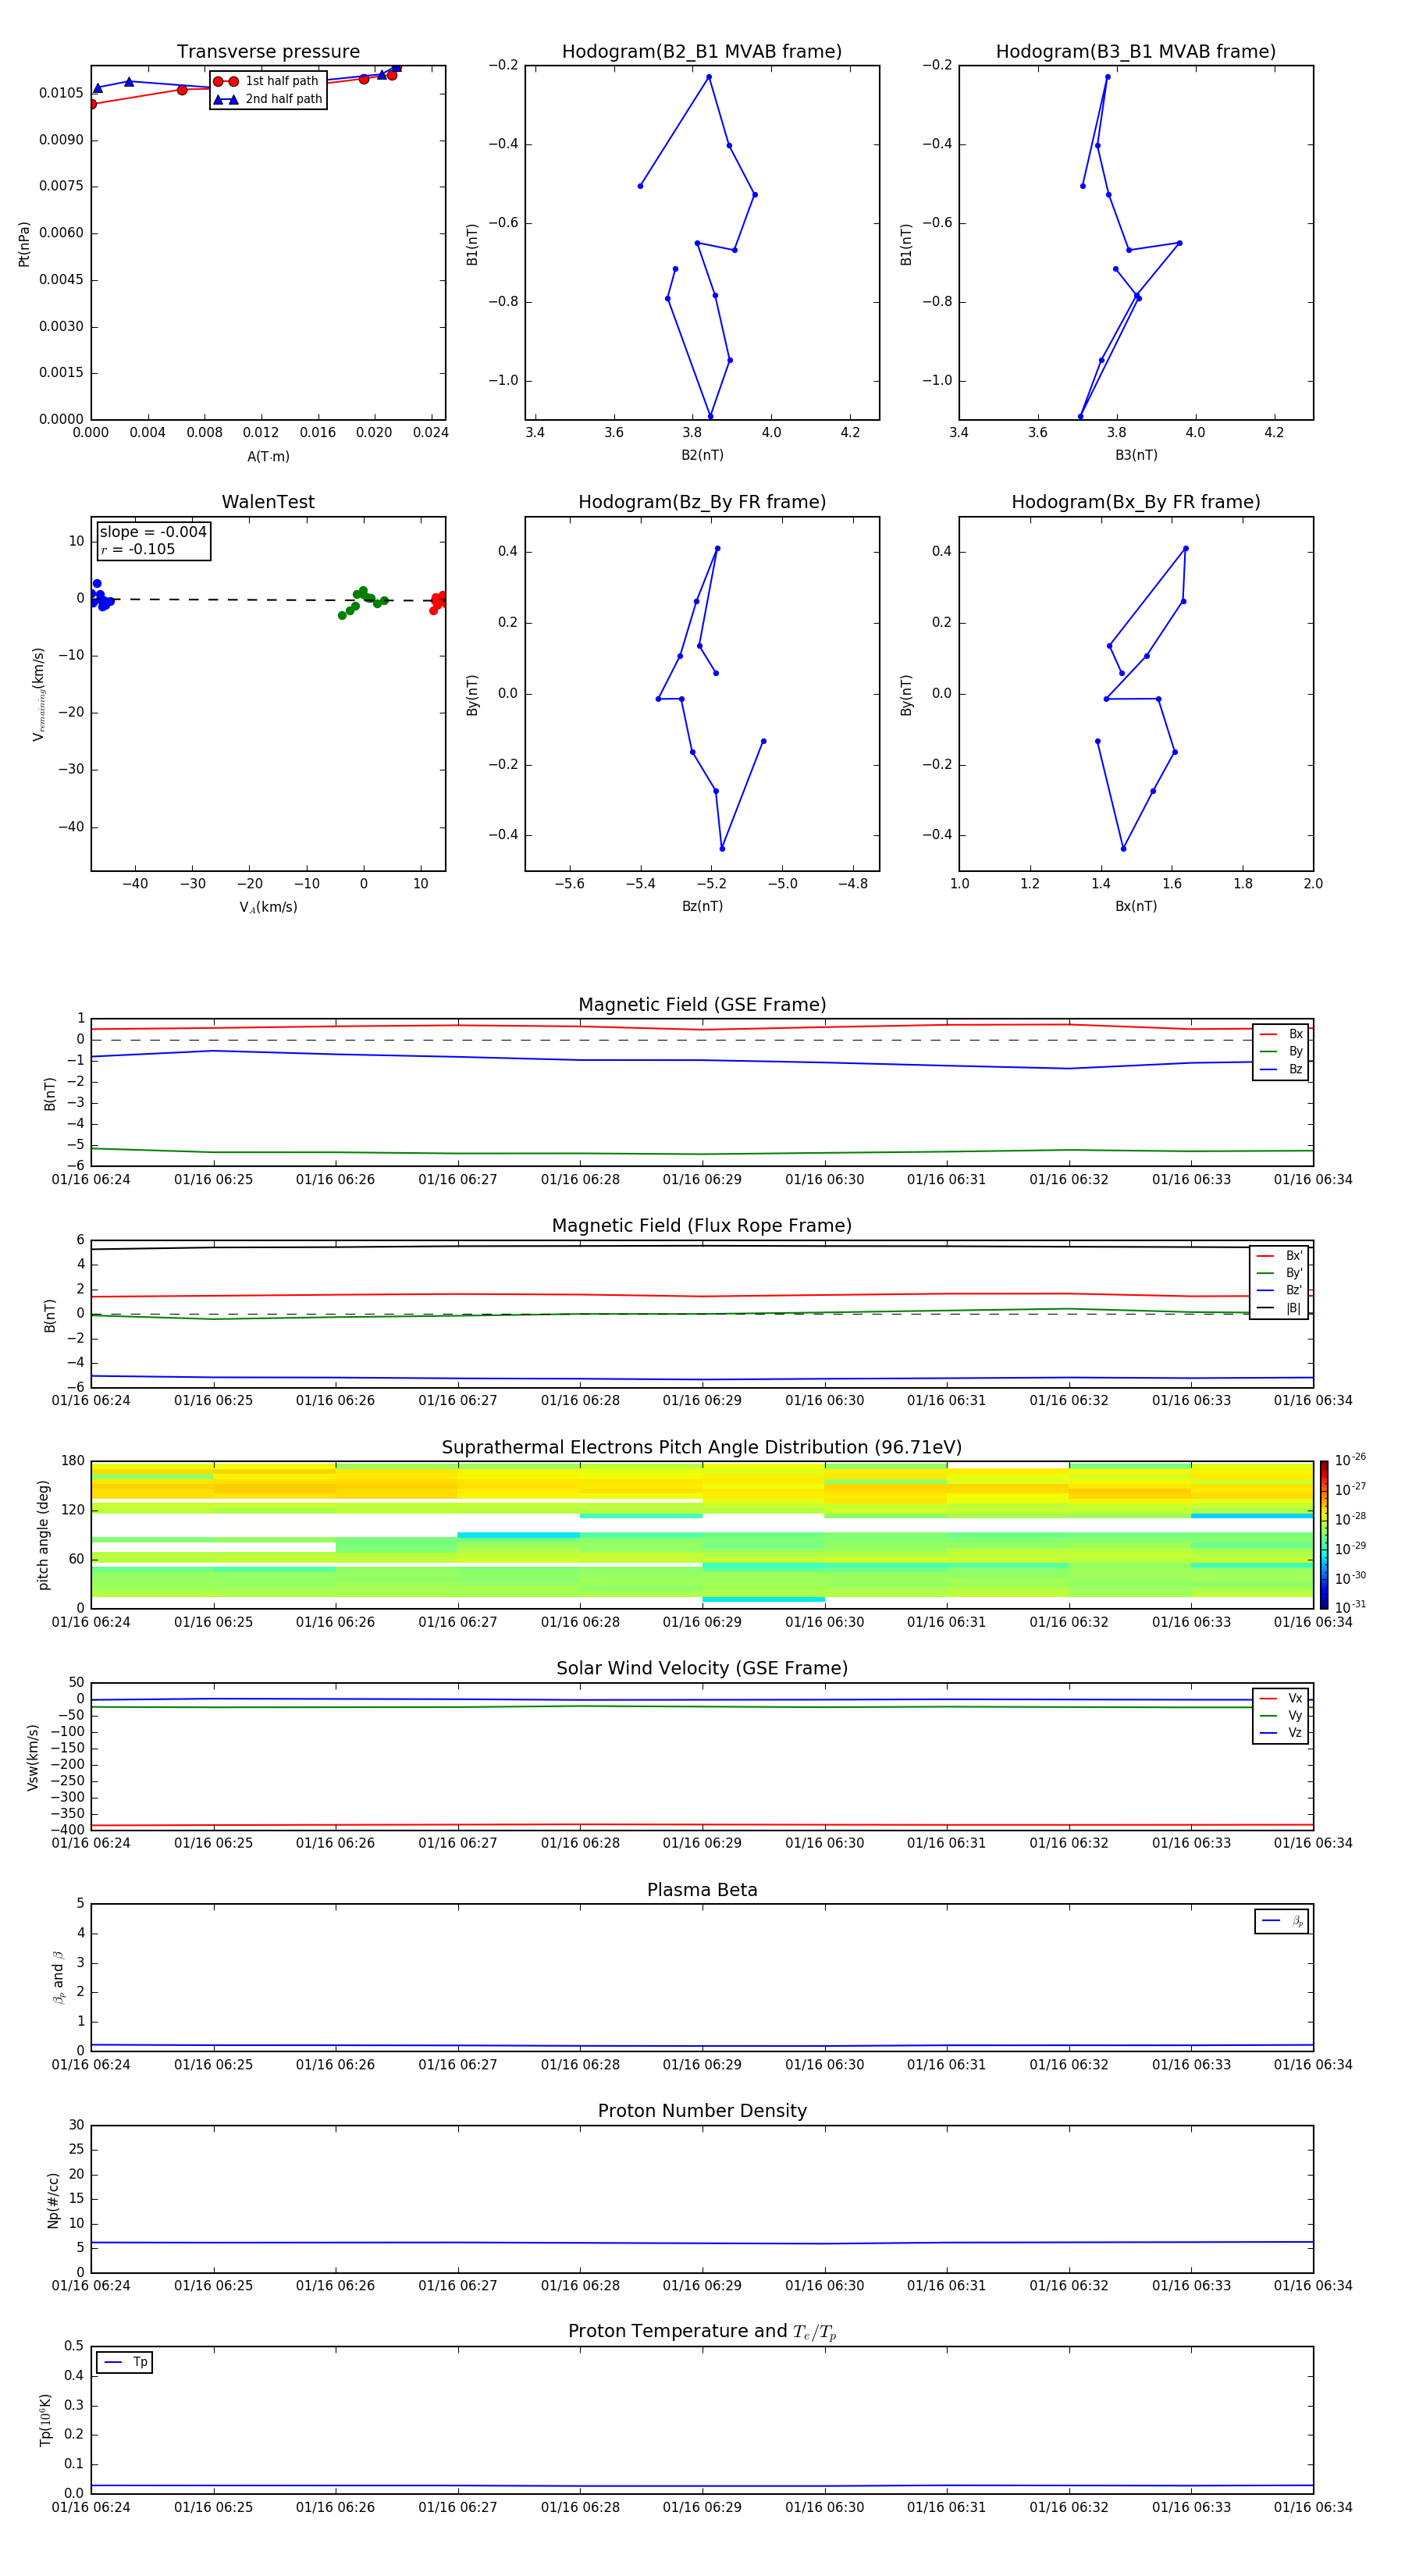Image resolution: width=1405 pixels, height=2576 pixels.
Task: Click the 'Plasma Beta' title
Action: click(x=702, y=1891)
